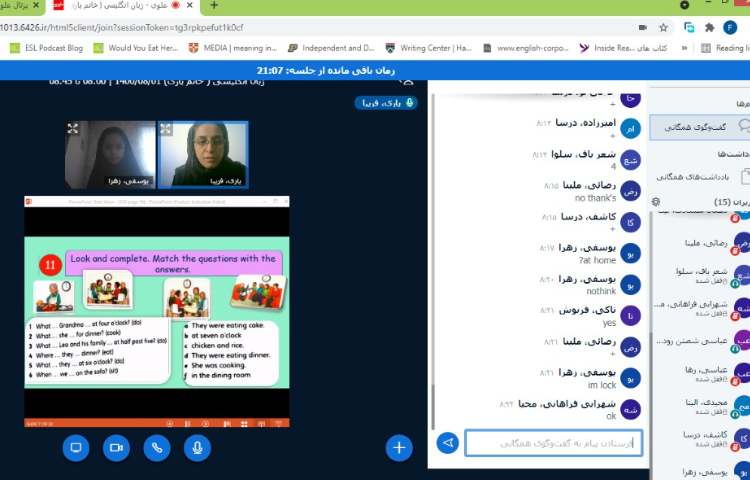Image resolution: width=750 pixels, height=480 pixels.
Task: Send the chat message with arrow button
Action: (x=448, y=442)
